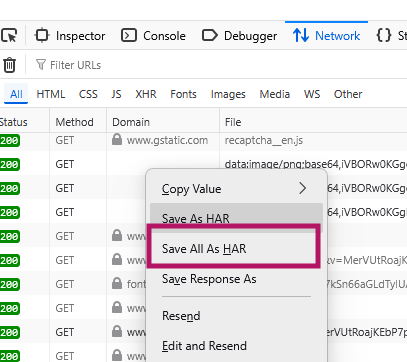Filter requests by JS
The width and height of the screenshot is (407, 362).
(116, 94)
